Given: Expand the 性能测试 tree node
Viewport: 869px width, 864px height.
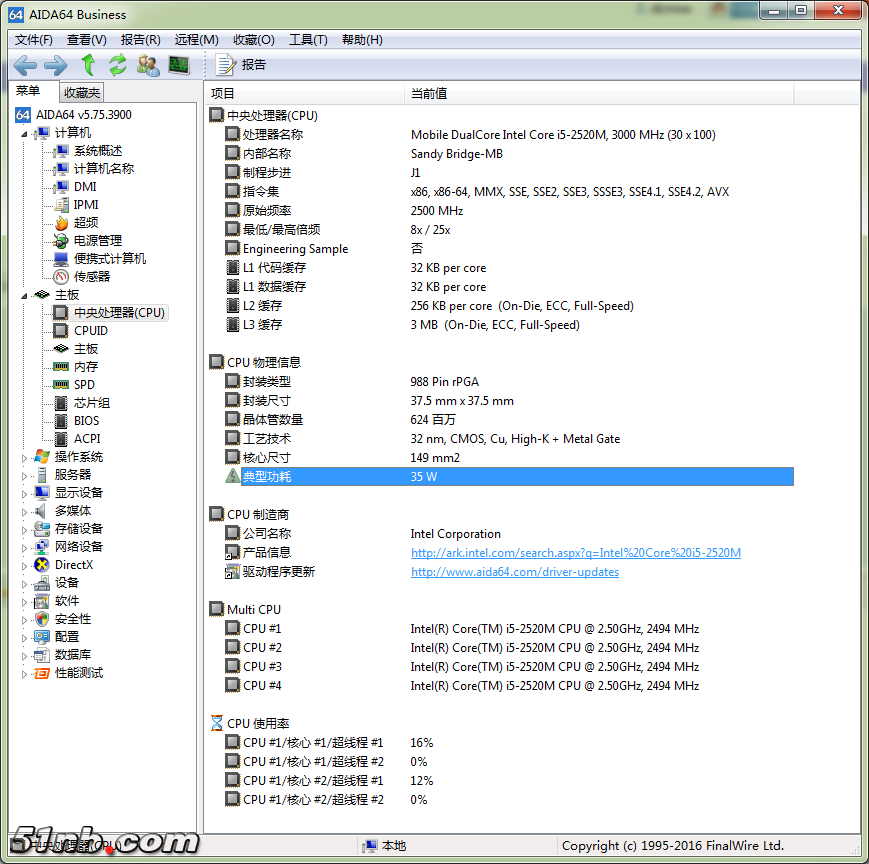Looking at the screenshot, I should [25, 673].
